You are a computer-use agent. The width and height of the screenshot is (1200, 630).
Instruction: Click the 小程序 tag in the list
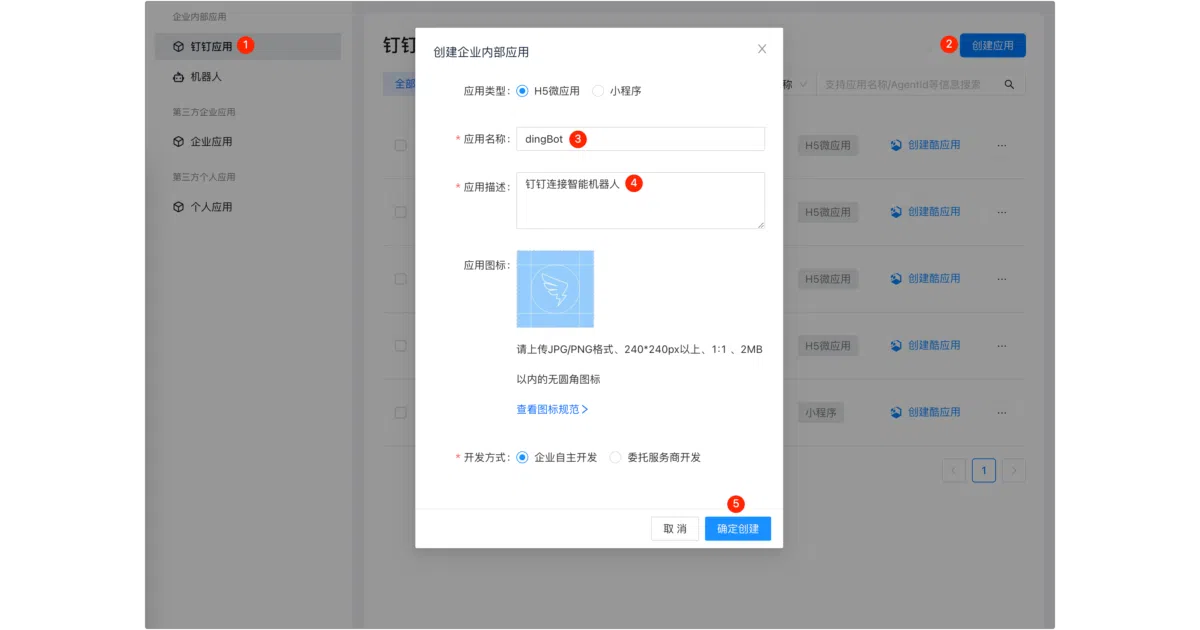click(x=821, y=412)
